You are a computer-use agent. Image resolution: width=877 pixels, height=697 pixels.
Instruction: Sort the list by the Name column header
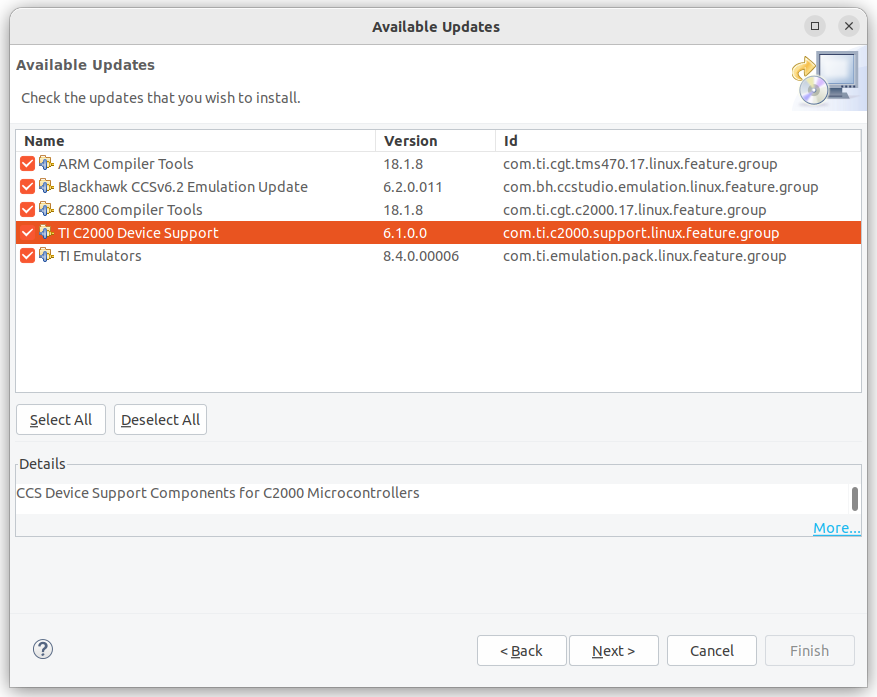[x=196, y=140]
